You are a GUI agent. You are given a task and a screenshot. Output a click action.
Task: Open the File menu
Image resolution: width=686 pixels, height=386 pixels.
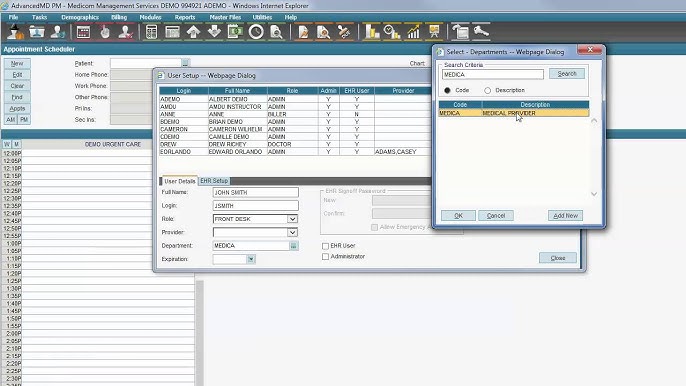pyautogui.click(x=14, y=17)
